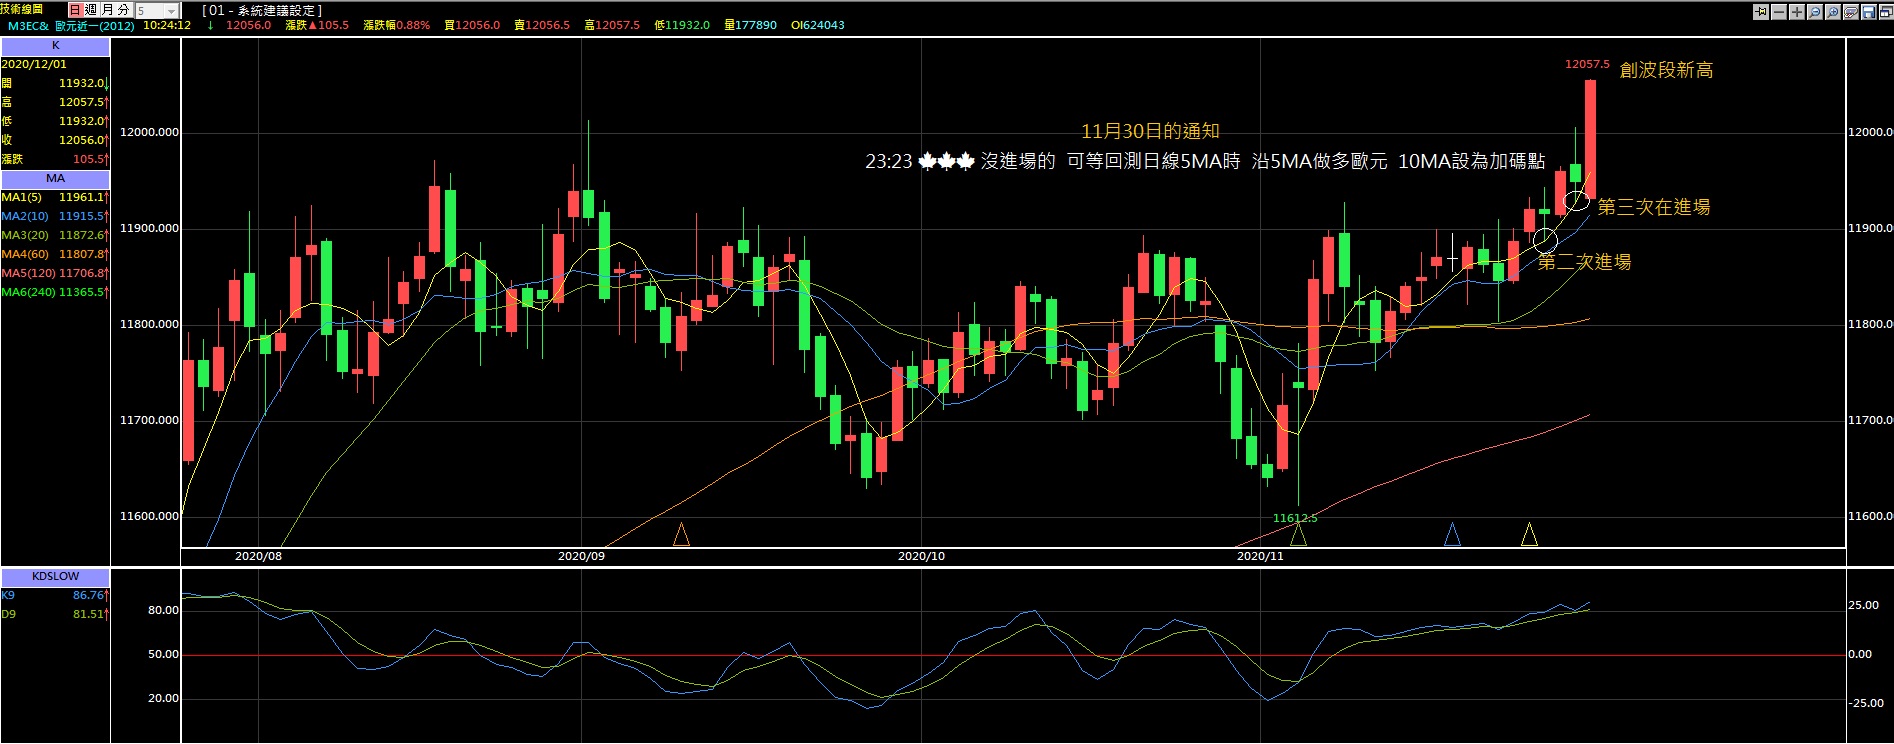
Task: Click the 11612.5 low price label on chart
Action: [1294, 518]
